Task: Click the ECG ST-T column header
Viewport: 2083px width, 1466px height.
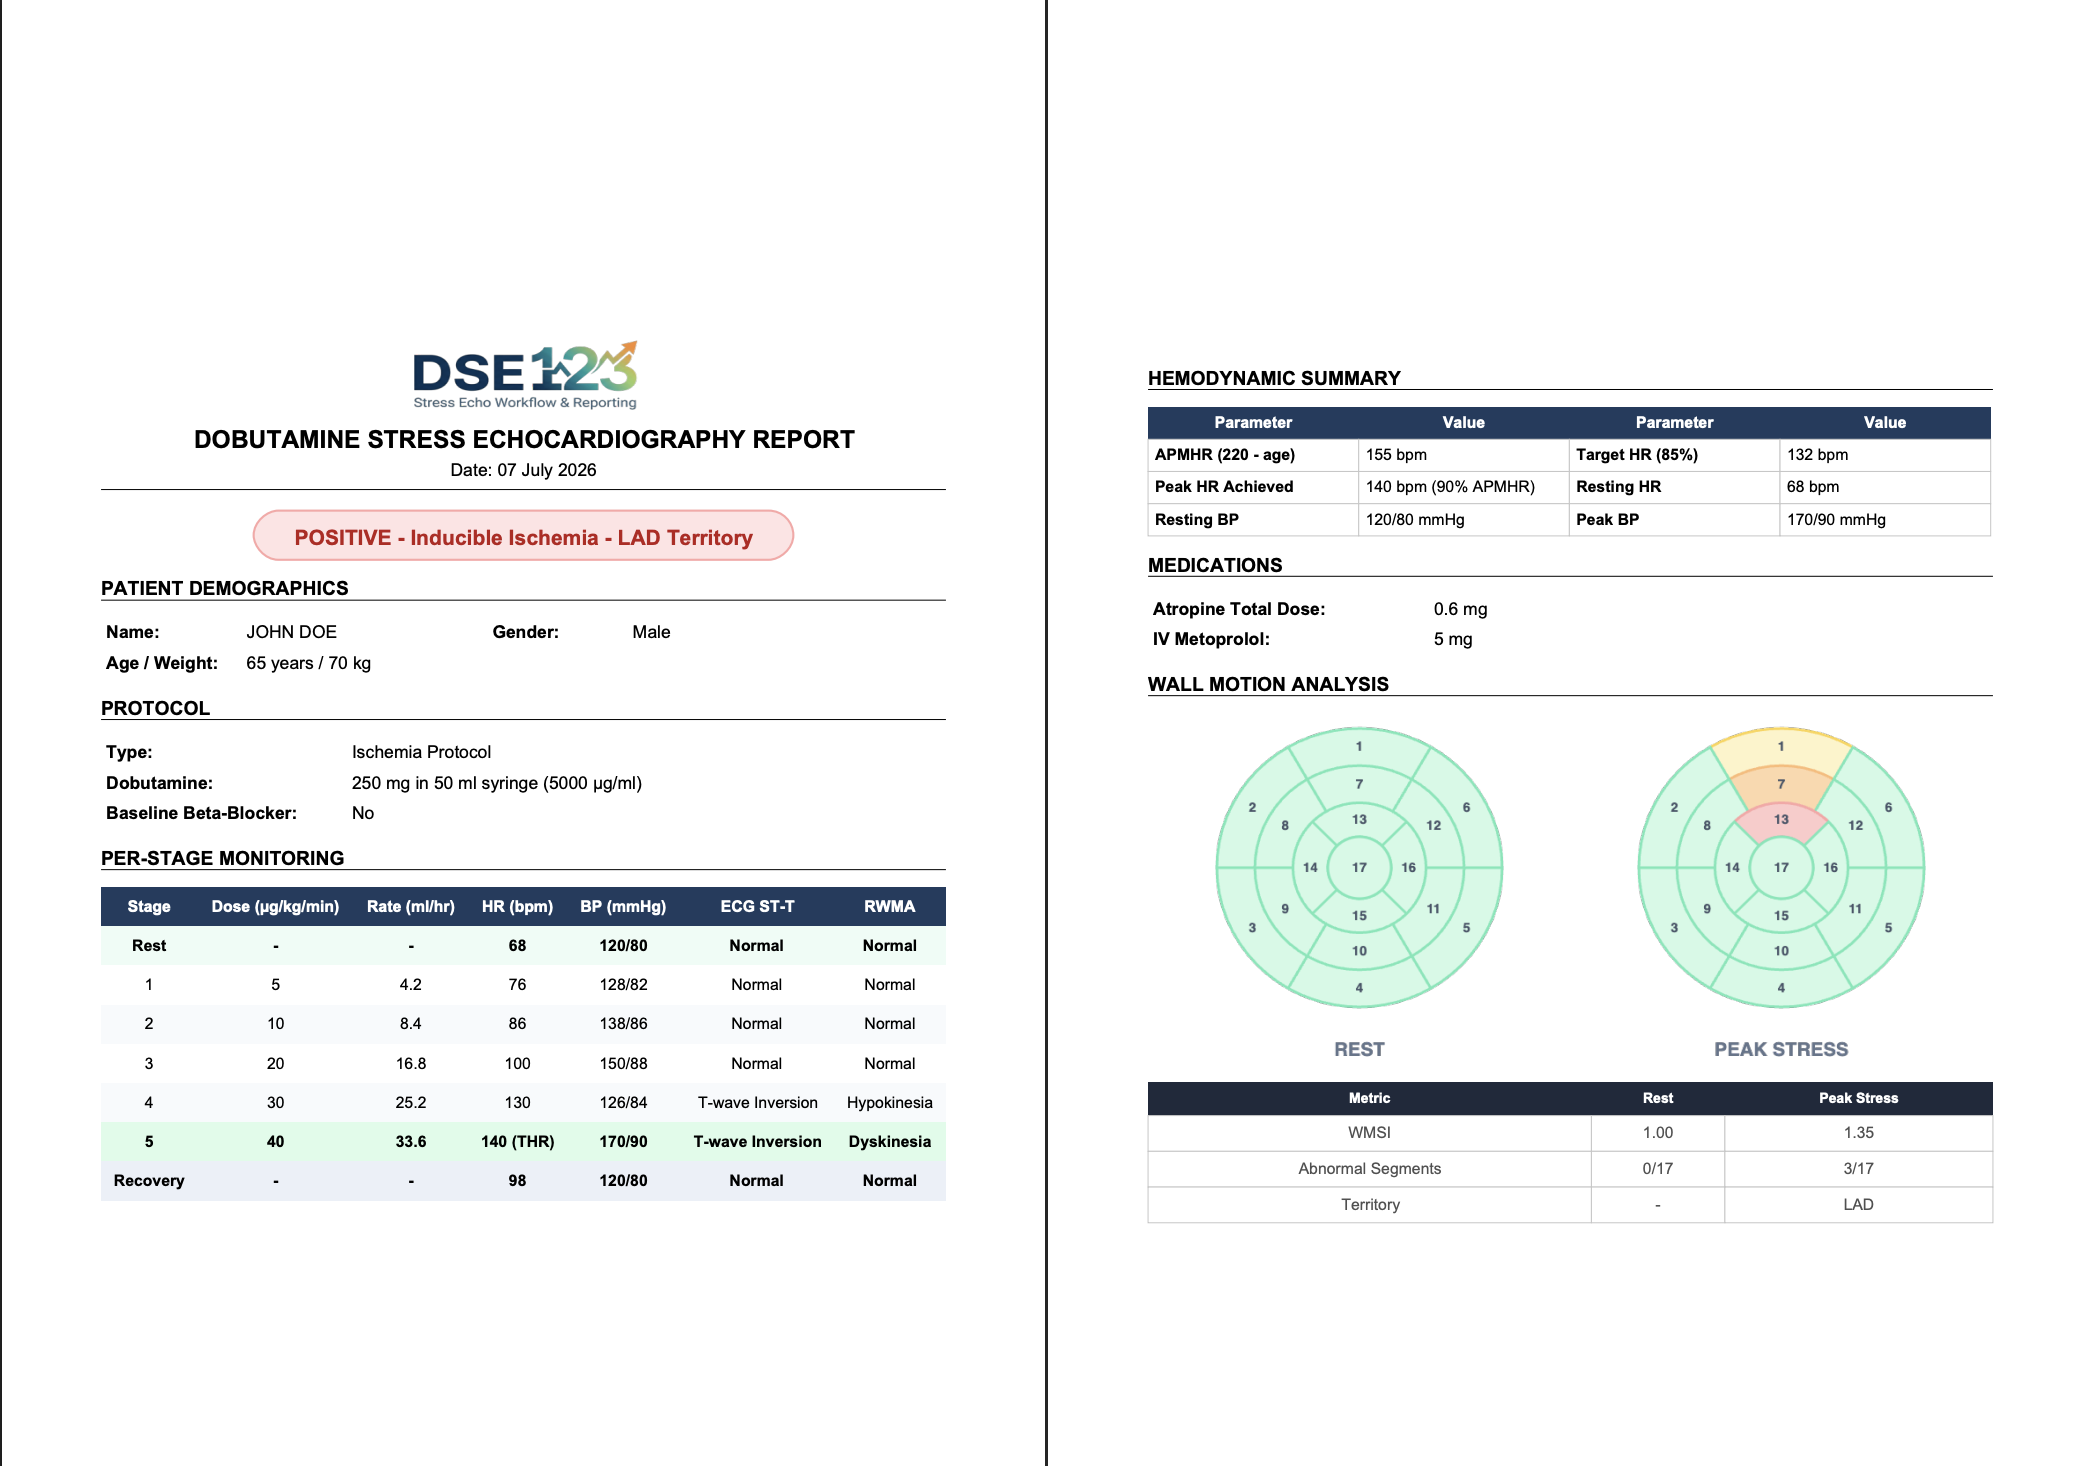Action: click(757, 906)
